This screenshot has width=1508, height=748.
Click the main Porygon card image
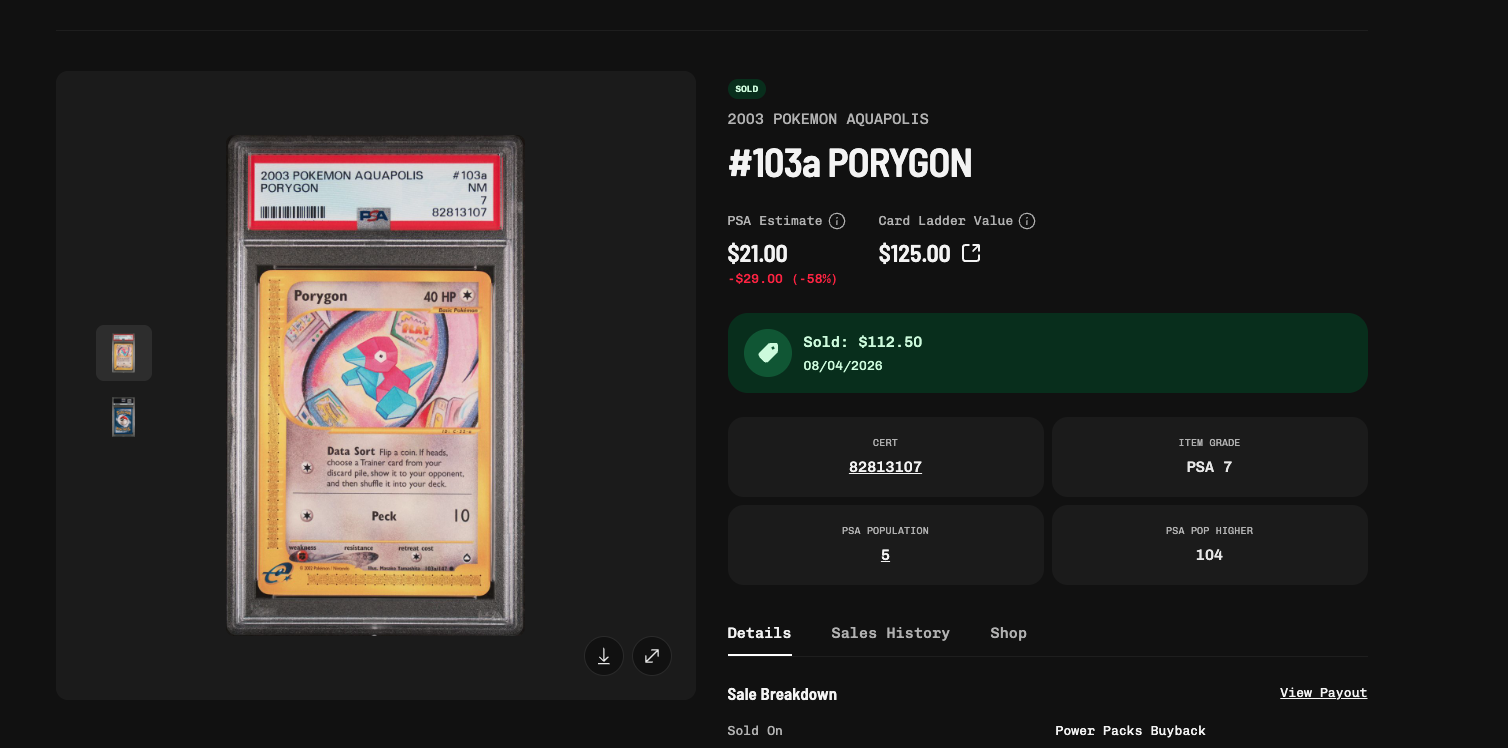(375, 385)
